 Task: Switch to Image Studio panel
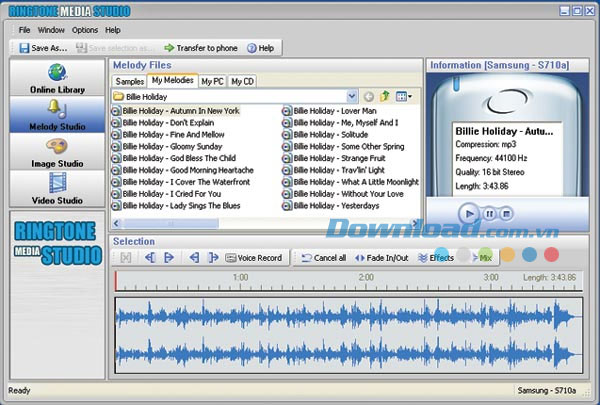pyautogui.click(x=56, y=153)
